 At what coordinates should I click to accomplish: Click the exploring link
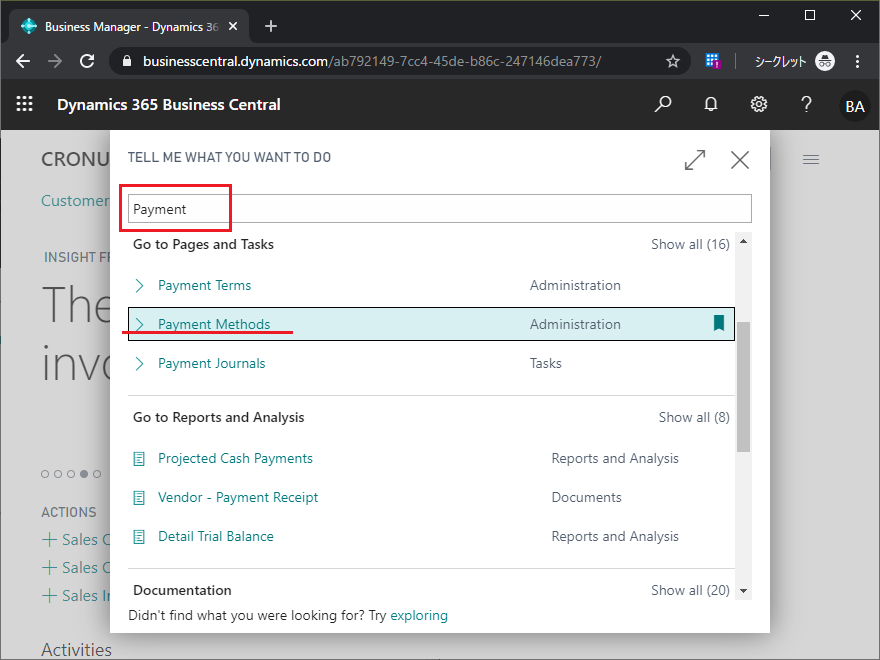(x=419, y=616)
